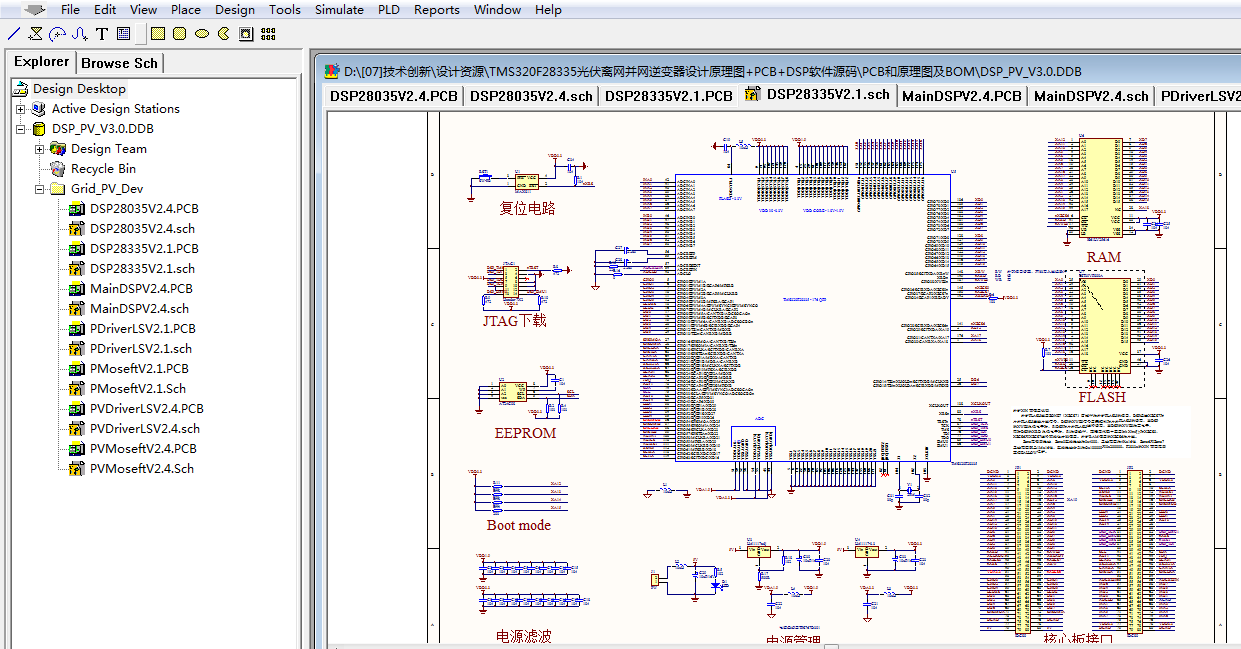Image resolution: width=1241 pixels, height=649 pixels.
Task: Expand the Design Team node
Action: coord(40,148)
